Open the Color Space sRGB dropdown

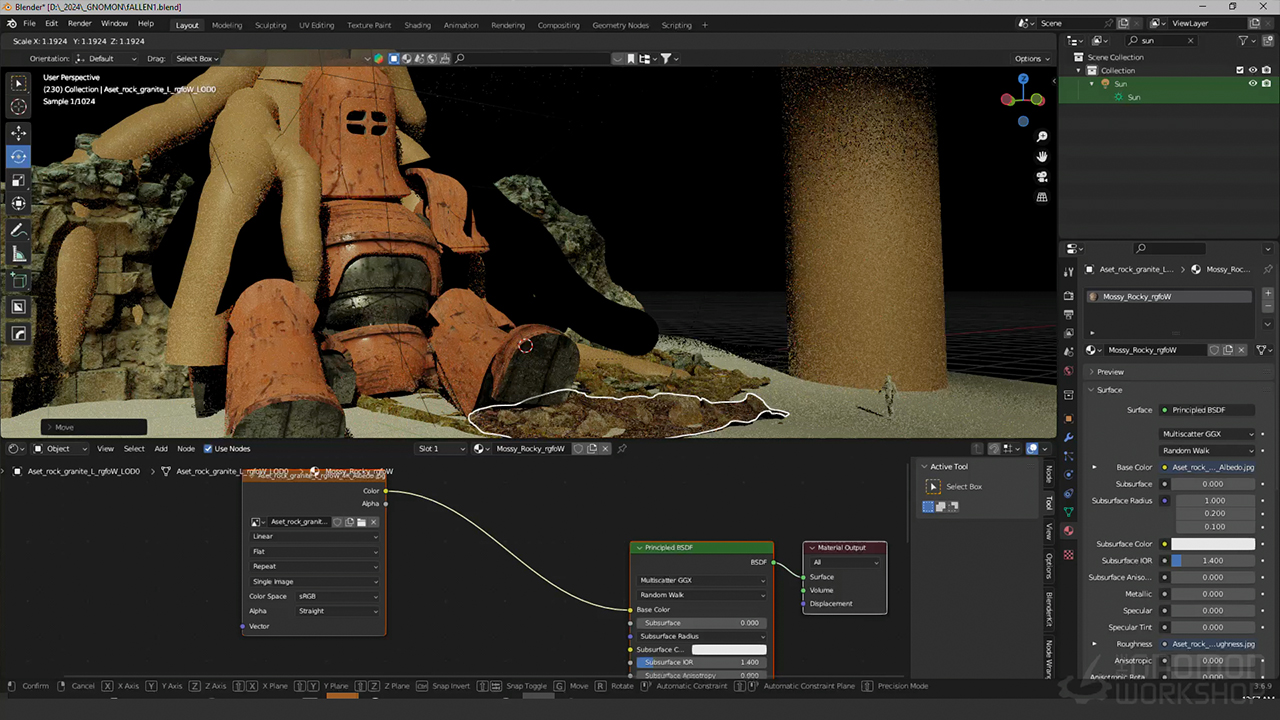338,596
